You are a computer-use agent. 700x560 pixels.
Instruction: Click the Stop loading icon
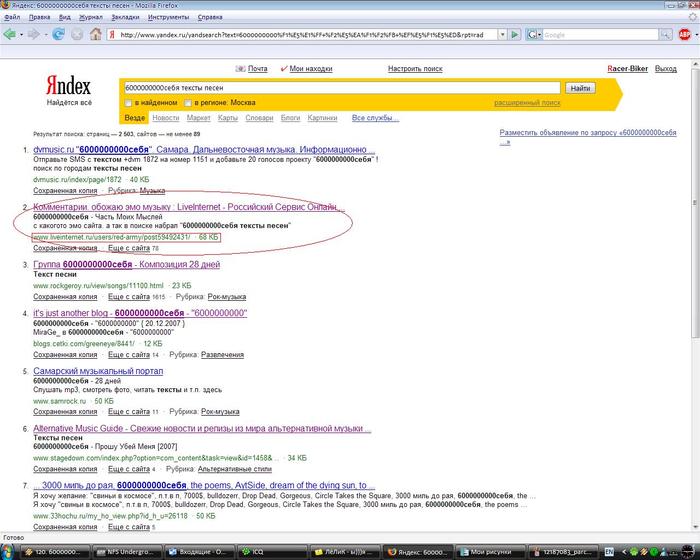click(x=77, y=34)
